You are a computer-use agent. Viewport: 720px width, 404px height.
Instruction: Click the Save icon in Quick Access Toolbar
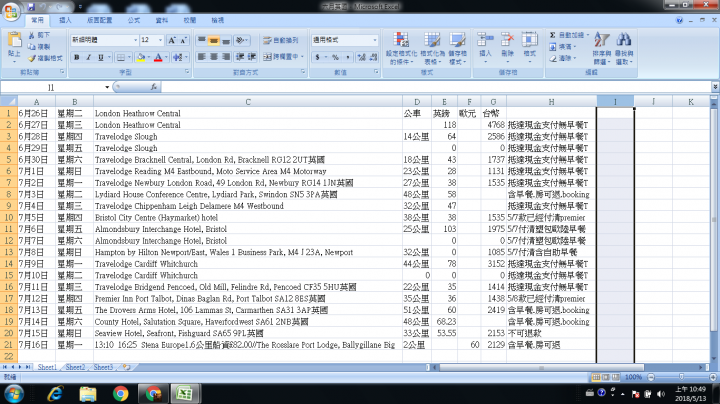point(31,7)
